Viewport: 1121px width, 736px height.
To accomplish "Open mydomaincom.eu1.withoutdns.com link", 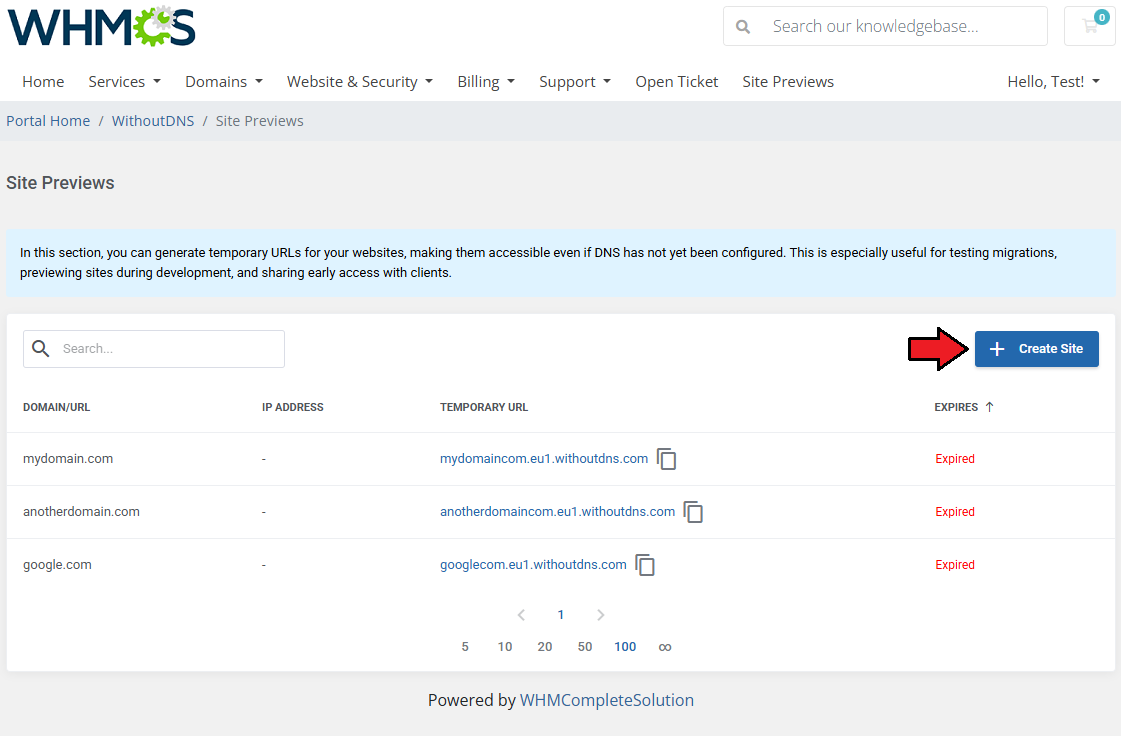I will pyautogui.click(x=544, y=458).
